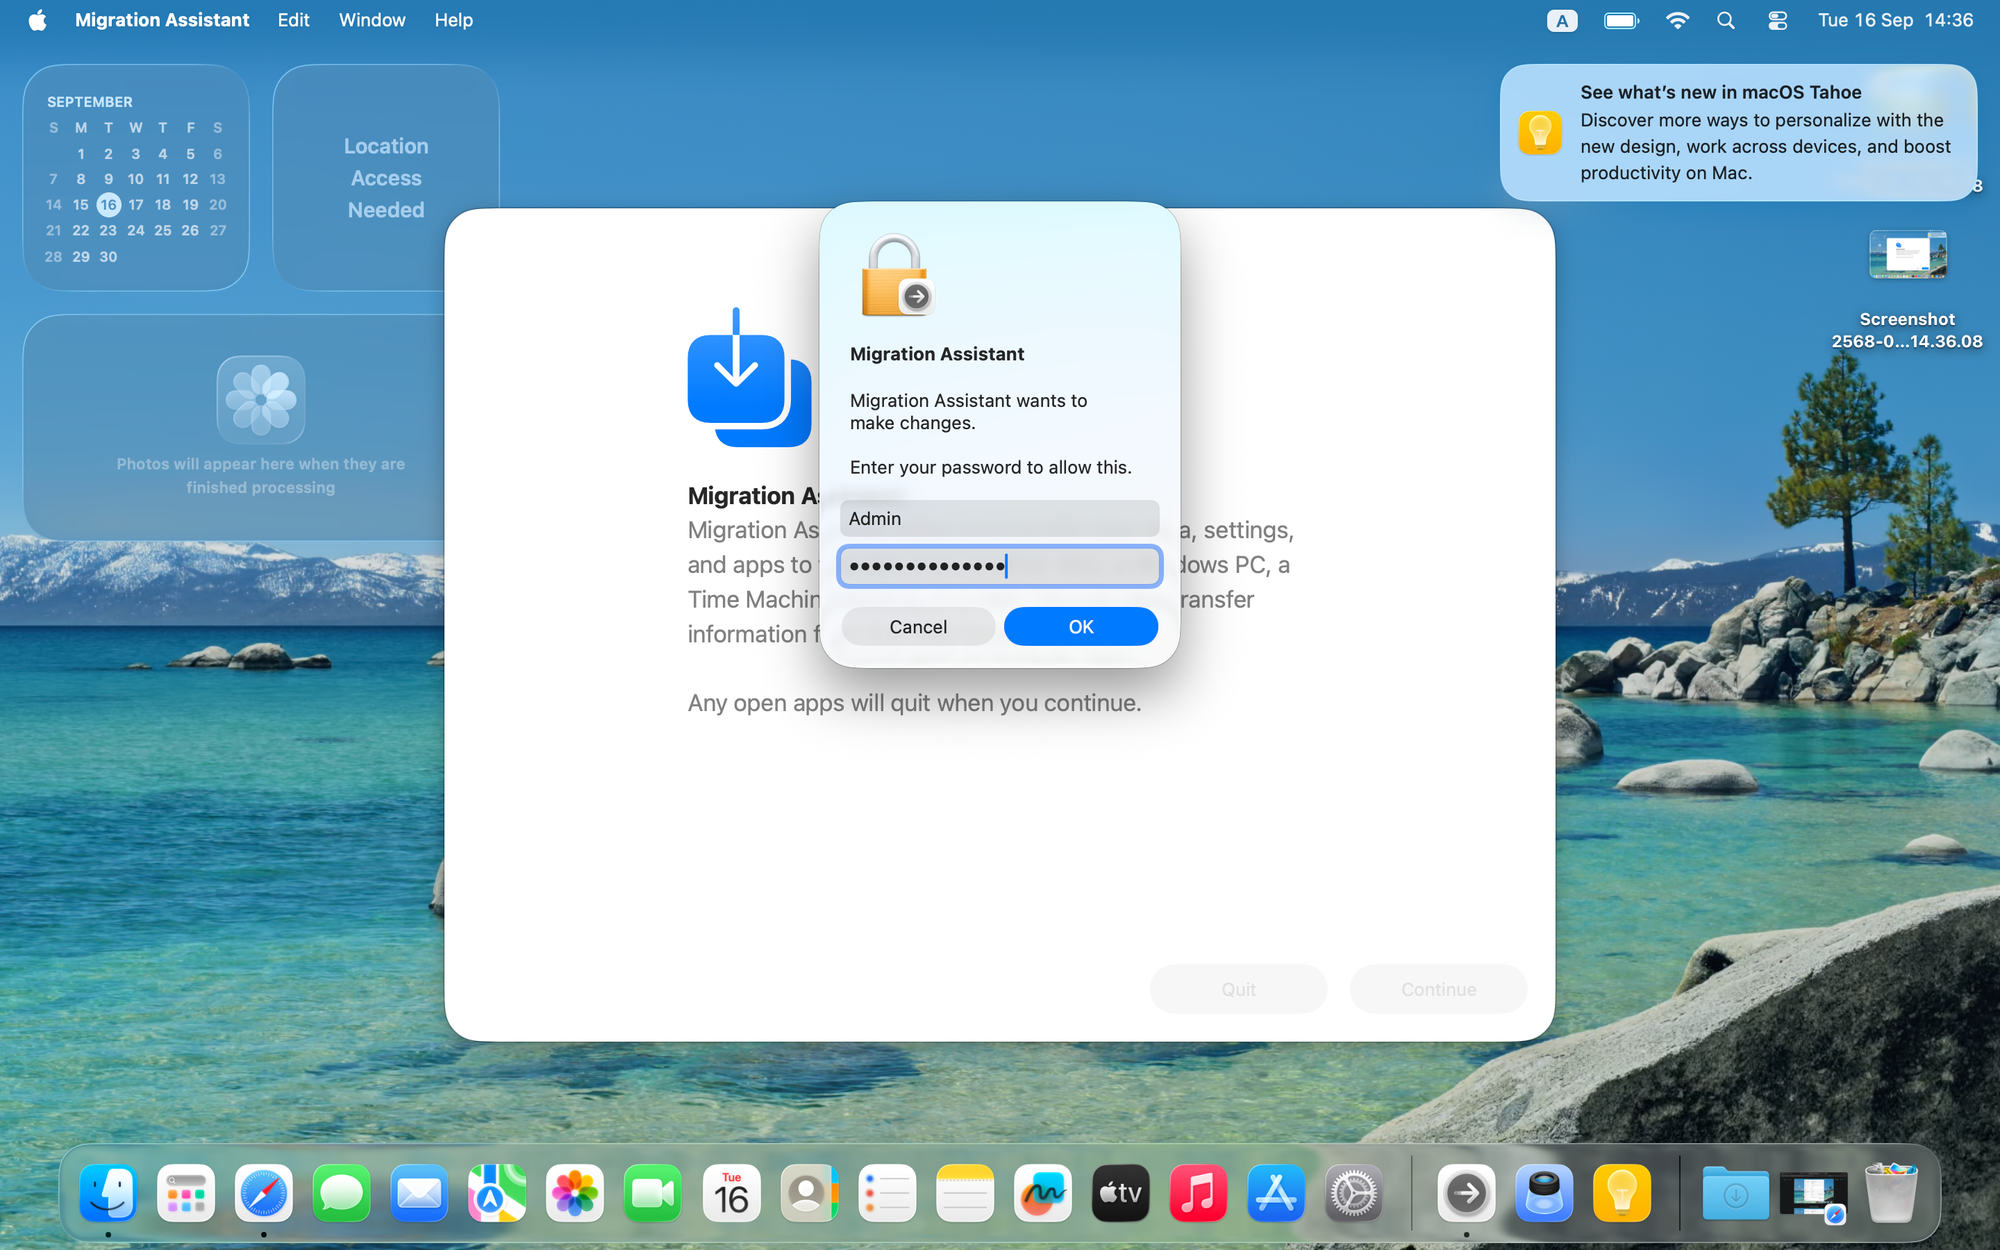Click the password field with dots
The height and width of the screenshot is (1250, 2000).
click(x=1000, y=566)
